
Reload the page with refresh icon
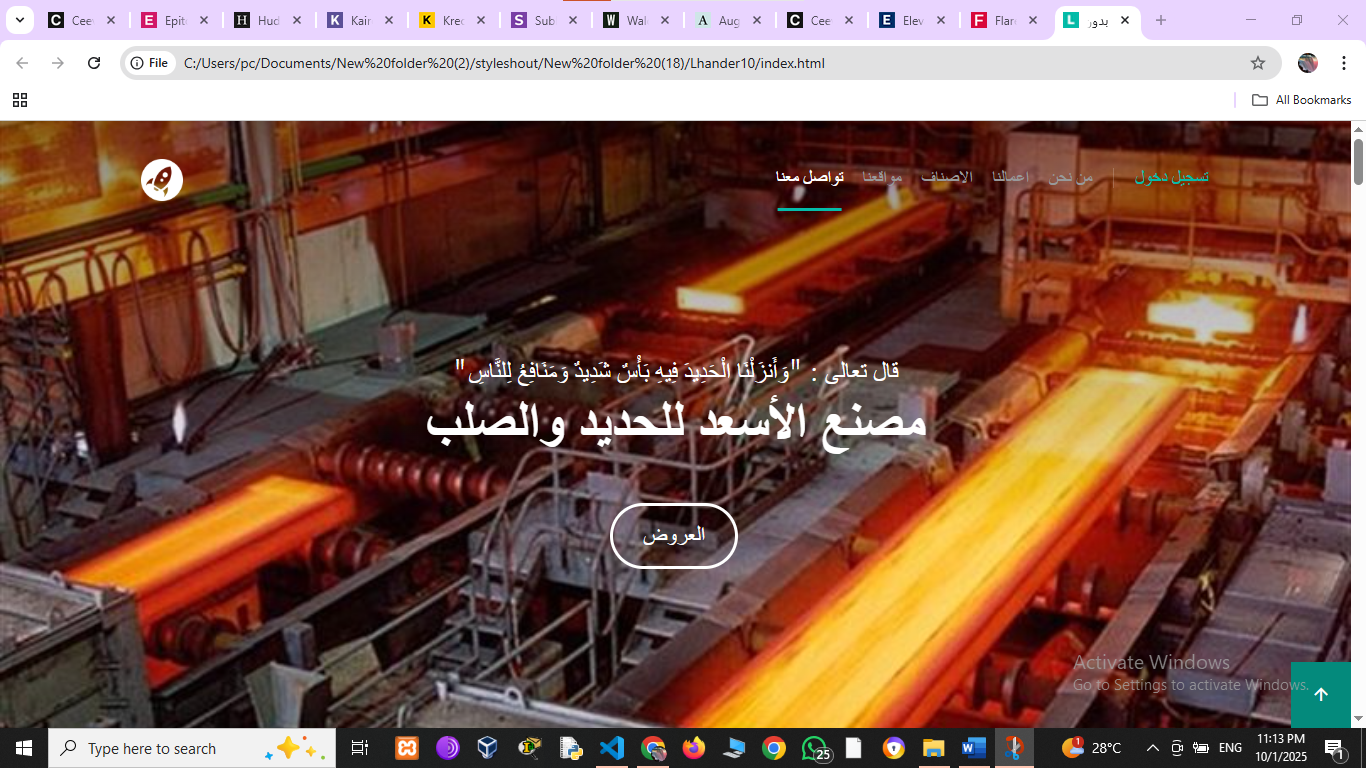(x=94, y=63)
